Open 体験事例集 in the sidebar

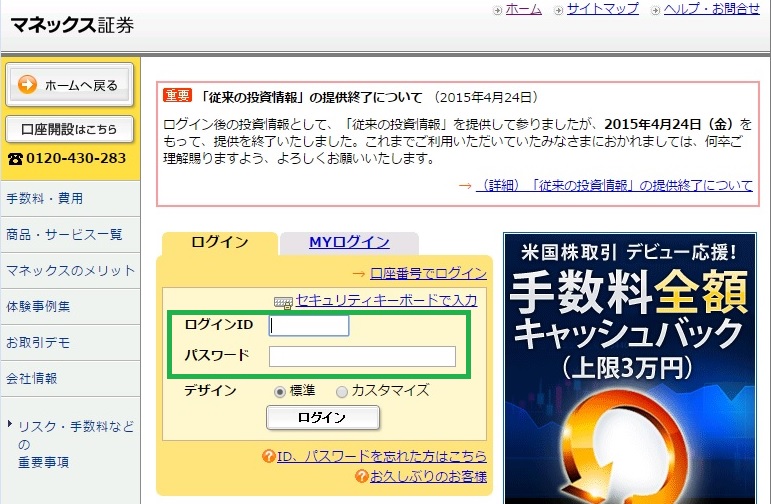70,306
